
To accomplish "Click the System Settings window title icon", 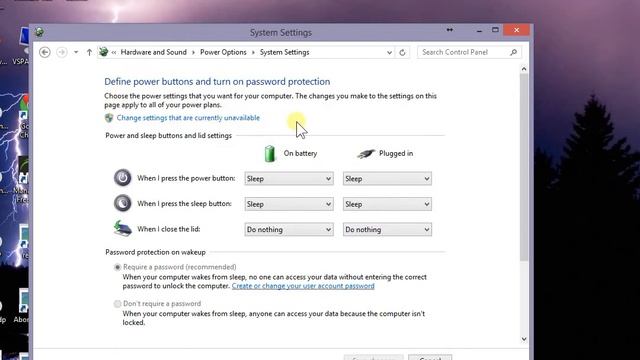I will (x=40, y=32).
